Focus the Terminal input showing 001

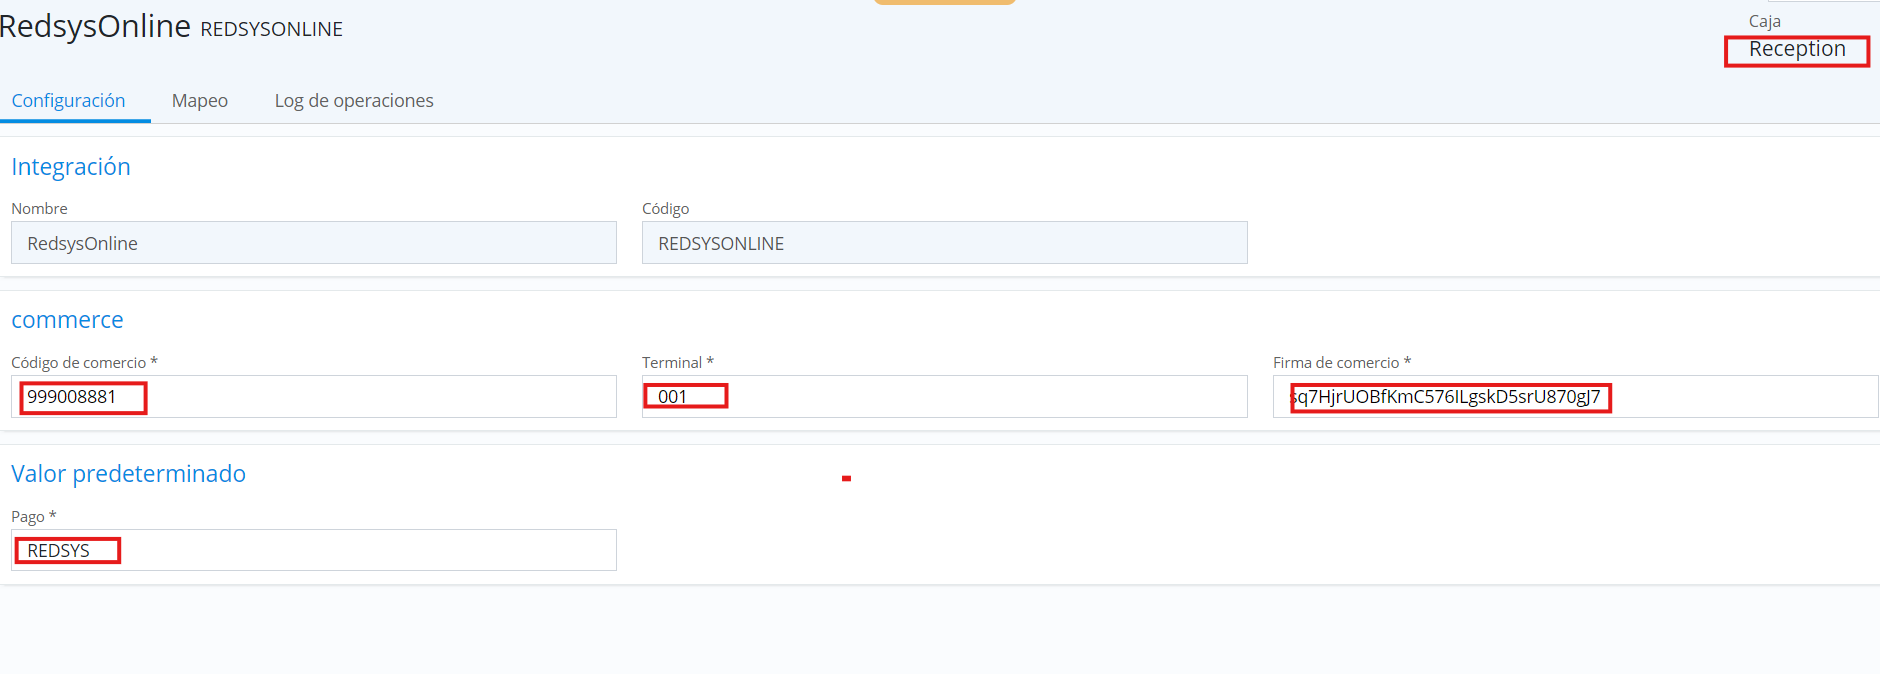tap(944, 397)
